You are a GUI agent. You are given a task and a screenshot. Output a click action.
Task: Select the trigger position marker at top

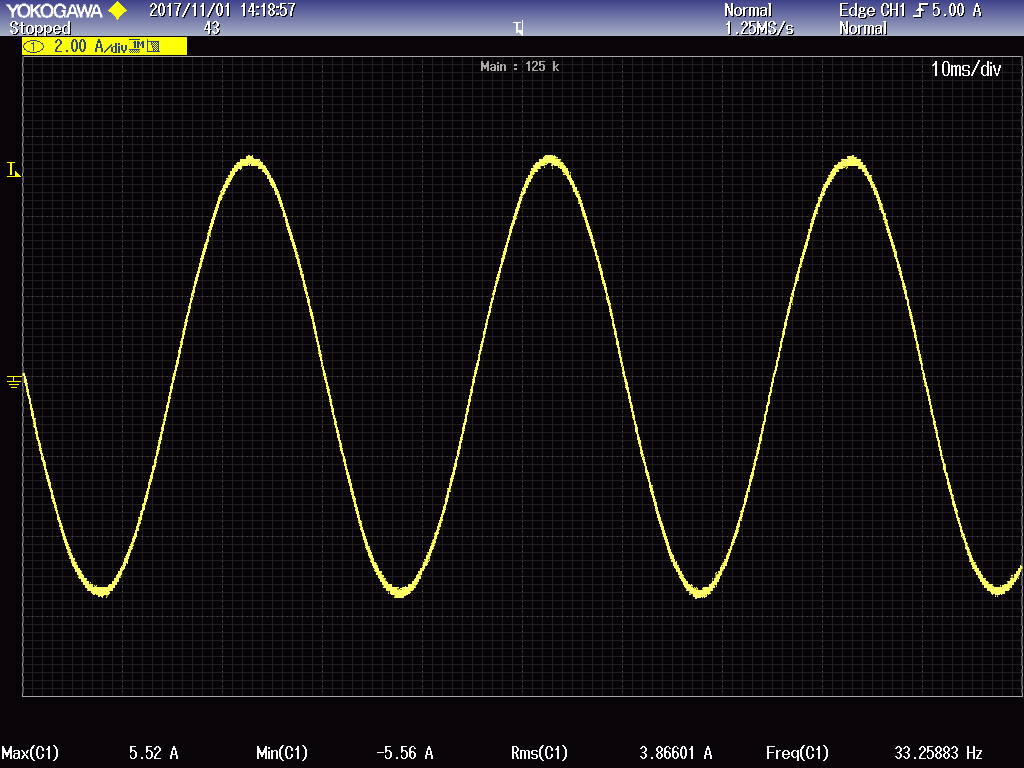519,27
